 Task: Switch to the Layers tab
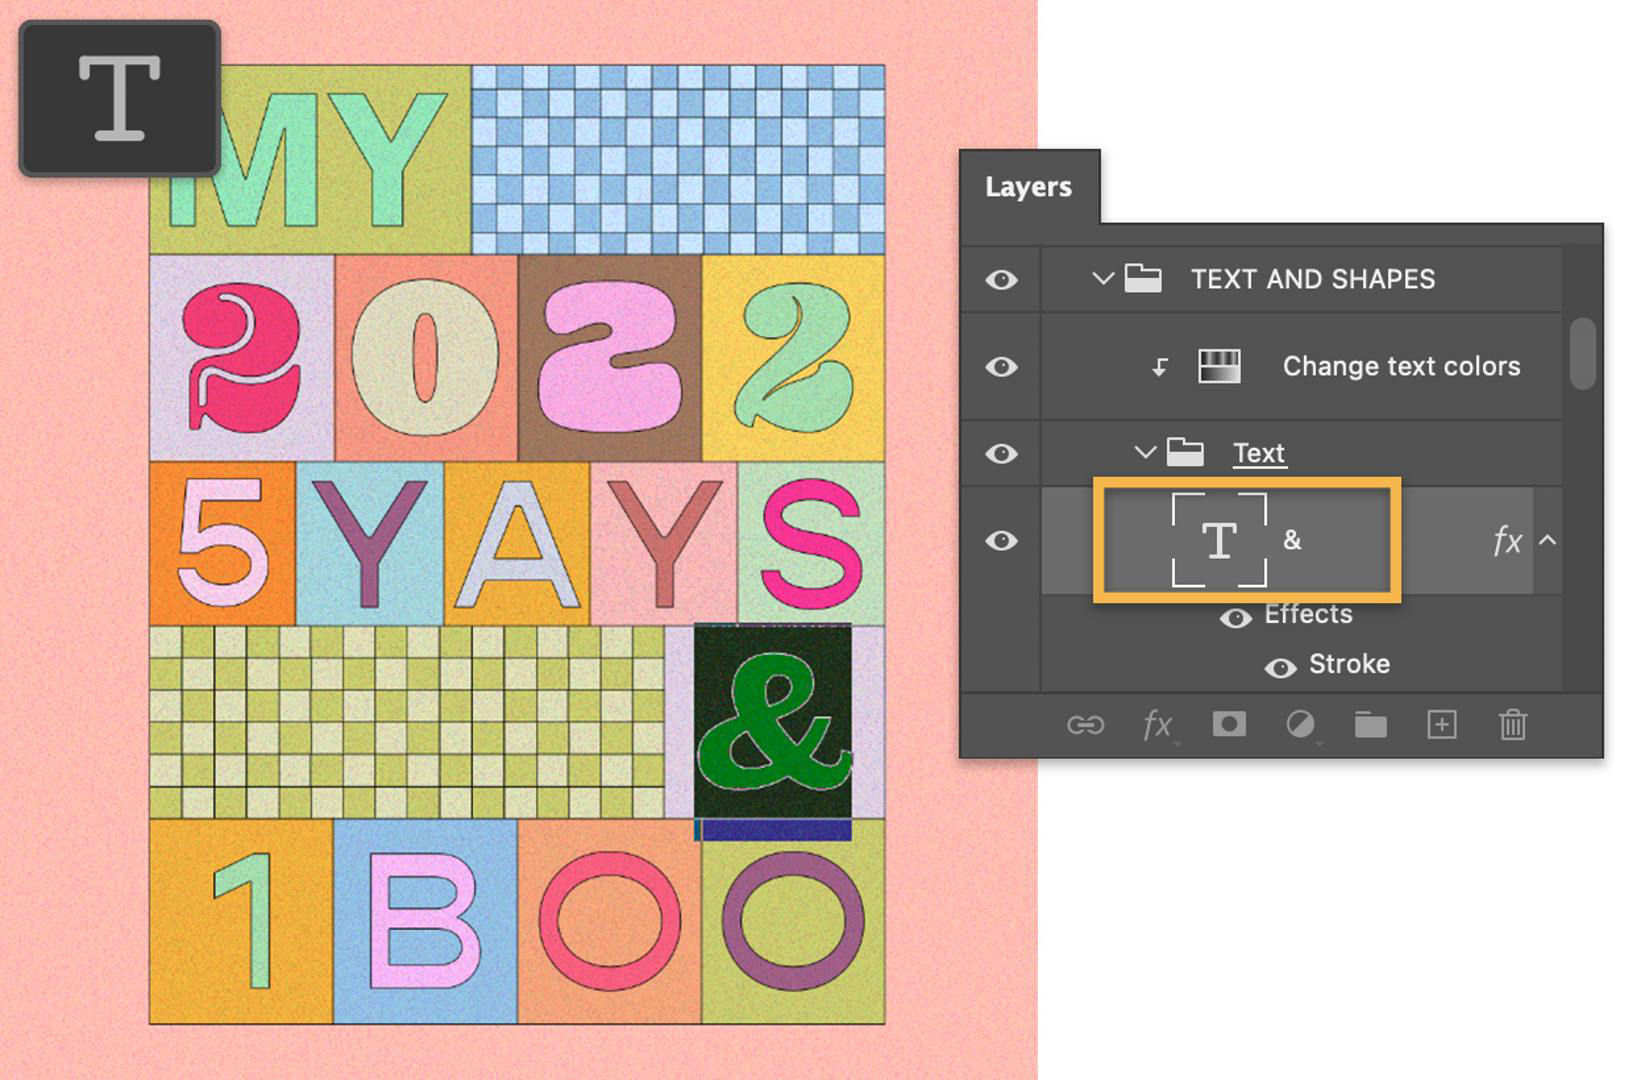pyautogui.click(x=1028, y=187)
